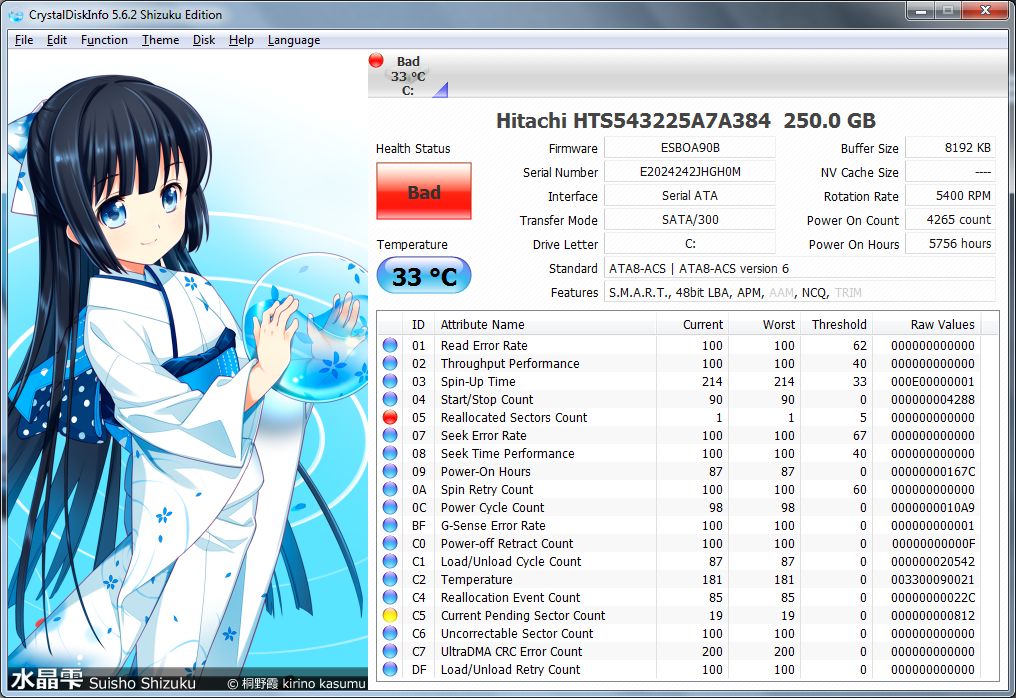Click raw value 000000020542
Image resolution: width=1016 pixels, height=698 pixels.
(x=932, y=561)
